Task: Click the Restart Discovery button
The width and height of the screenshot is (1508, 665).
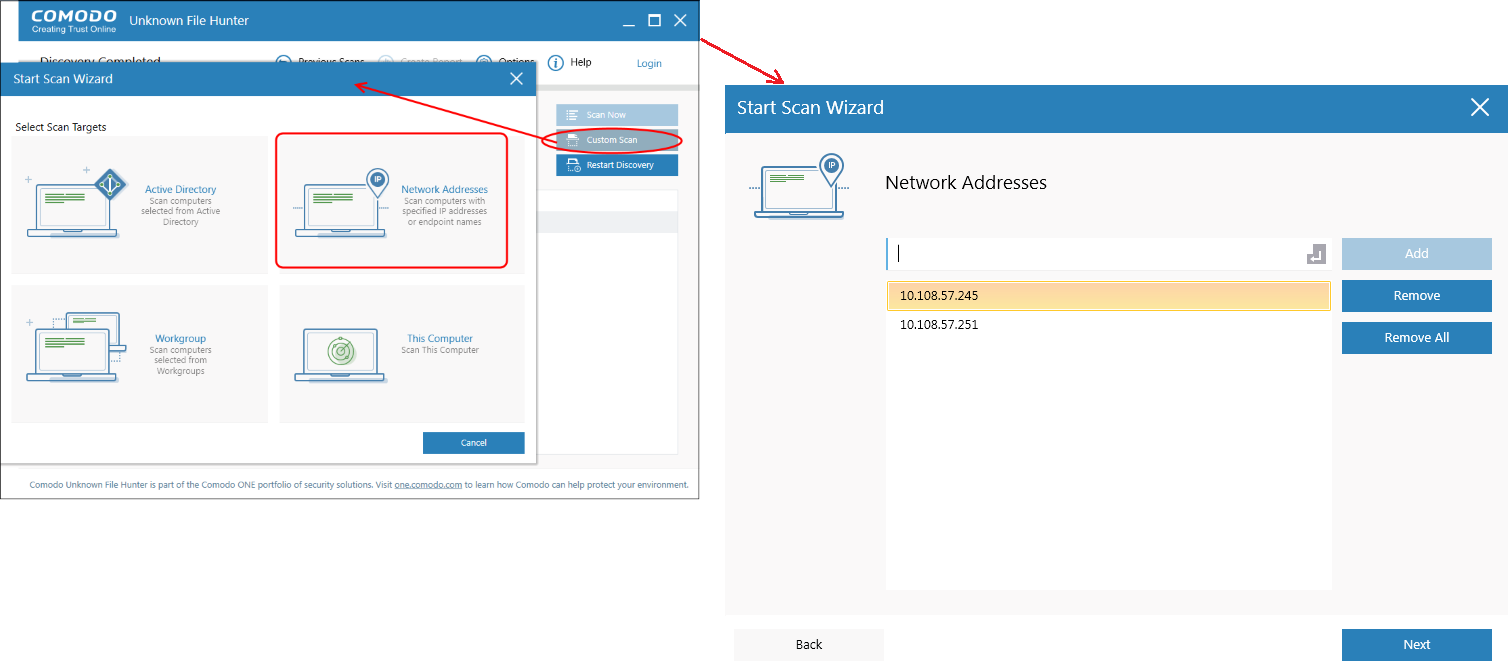Action: coord(617,165)
